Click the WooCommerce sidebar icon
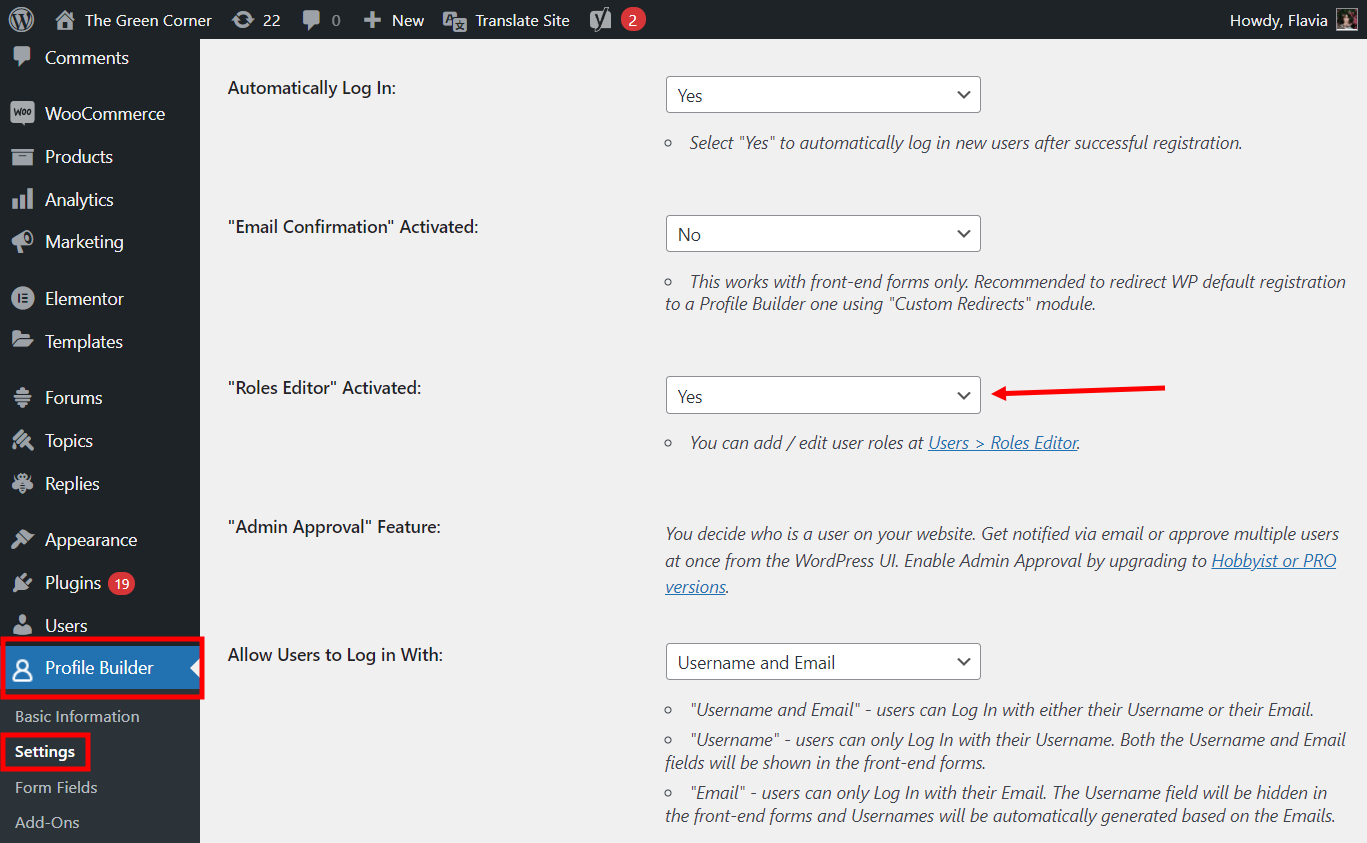Screen dimensions: 1367x843 coord(22,113)
